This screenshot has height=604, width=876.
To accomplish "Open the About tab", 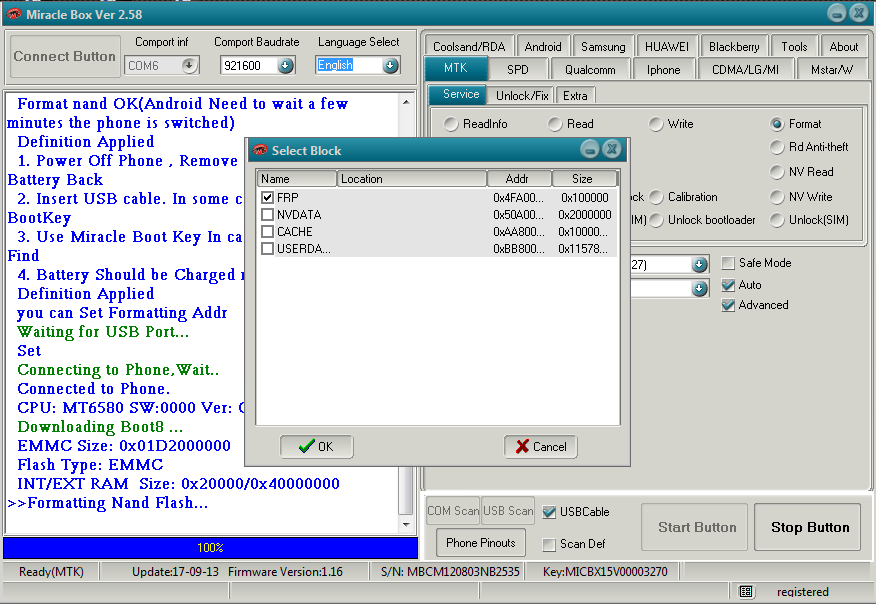I will [844, 46].
